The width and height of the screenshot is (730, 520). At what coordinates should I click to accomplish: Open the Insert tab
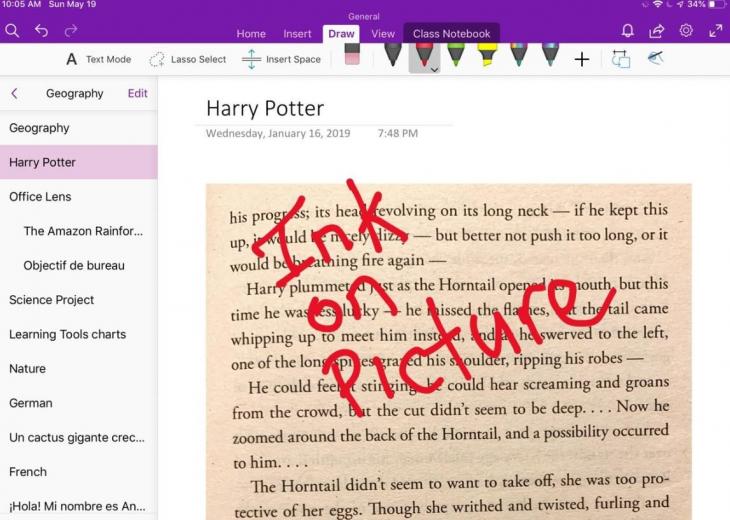(x=297, y=34)
